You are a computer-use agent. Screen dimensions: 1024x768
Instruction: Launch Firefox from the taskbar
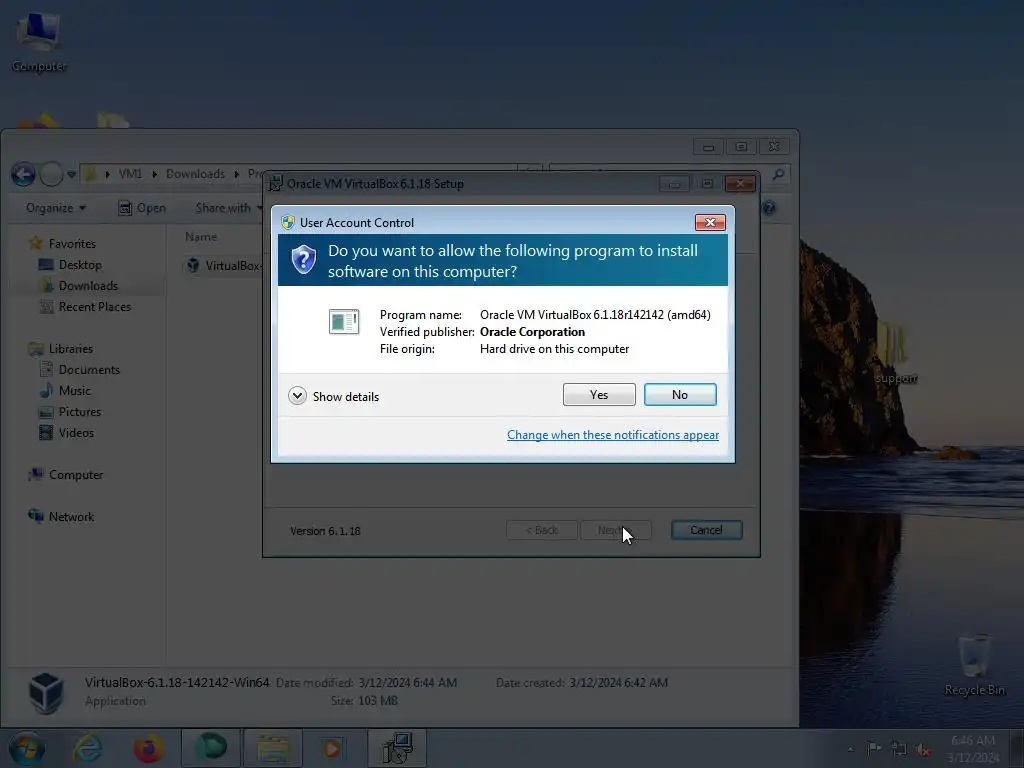(x=149, y=748)
